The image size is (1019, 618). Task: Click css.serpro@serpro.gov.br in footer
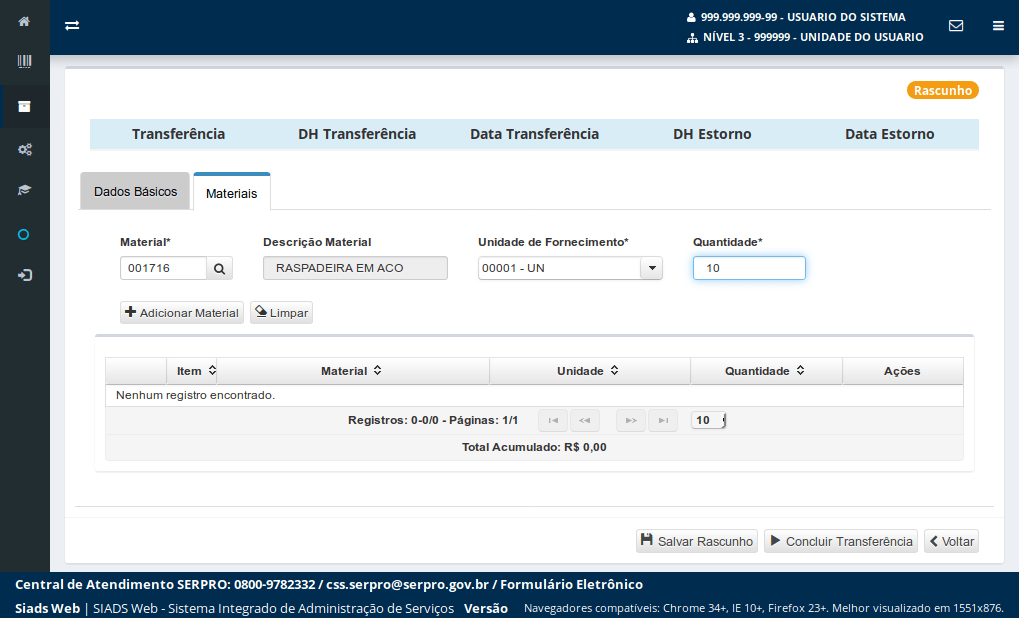tap(407, 584)
